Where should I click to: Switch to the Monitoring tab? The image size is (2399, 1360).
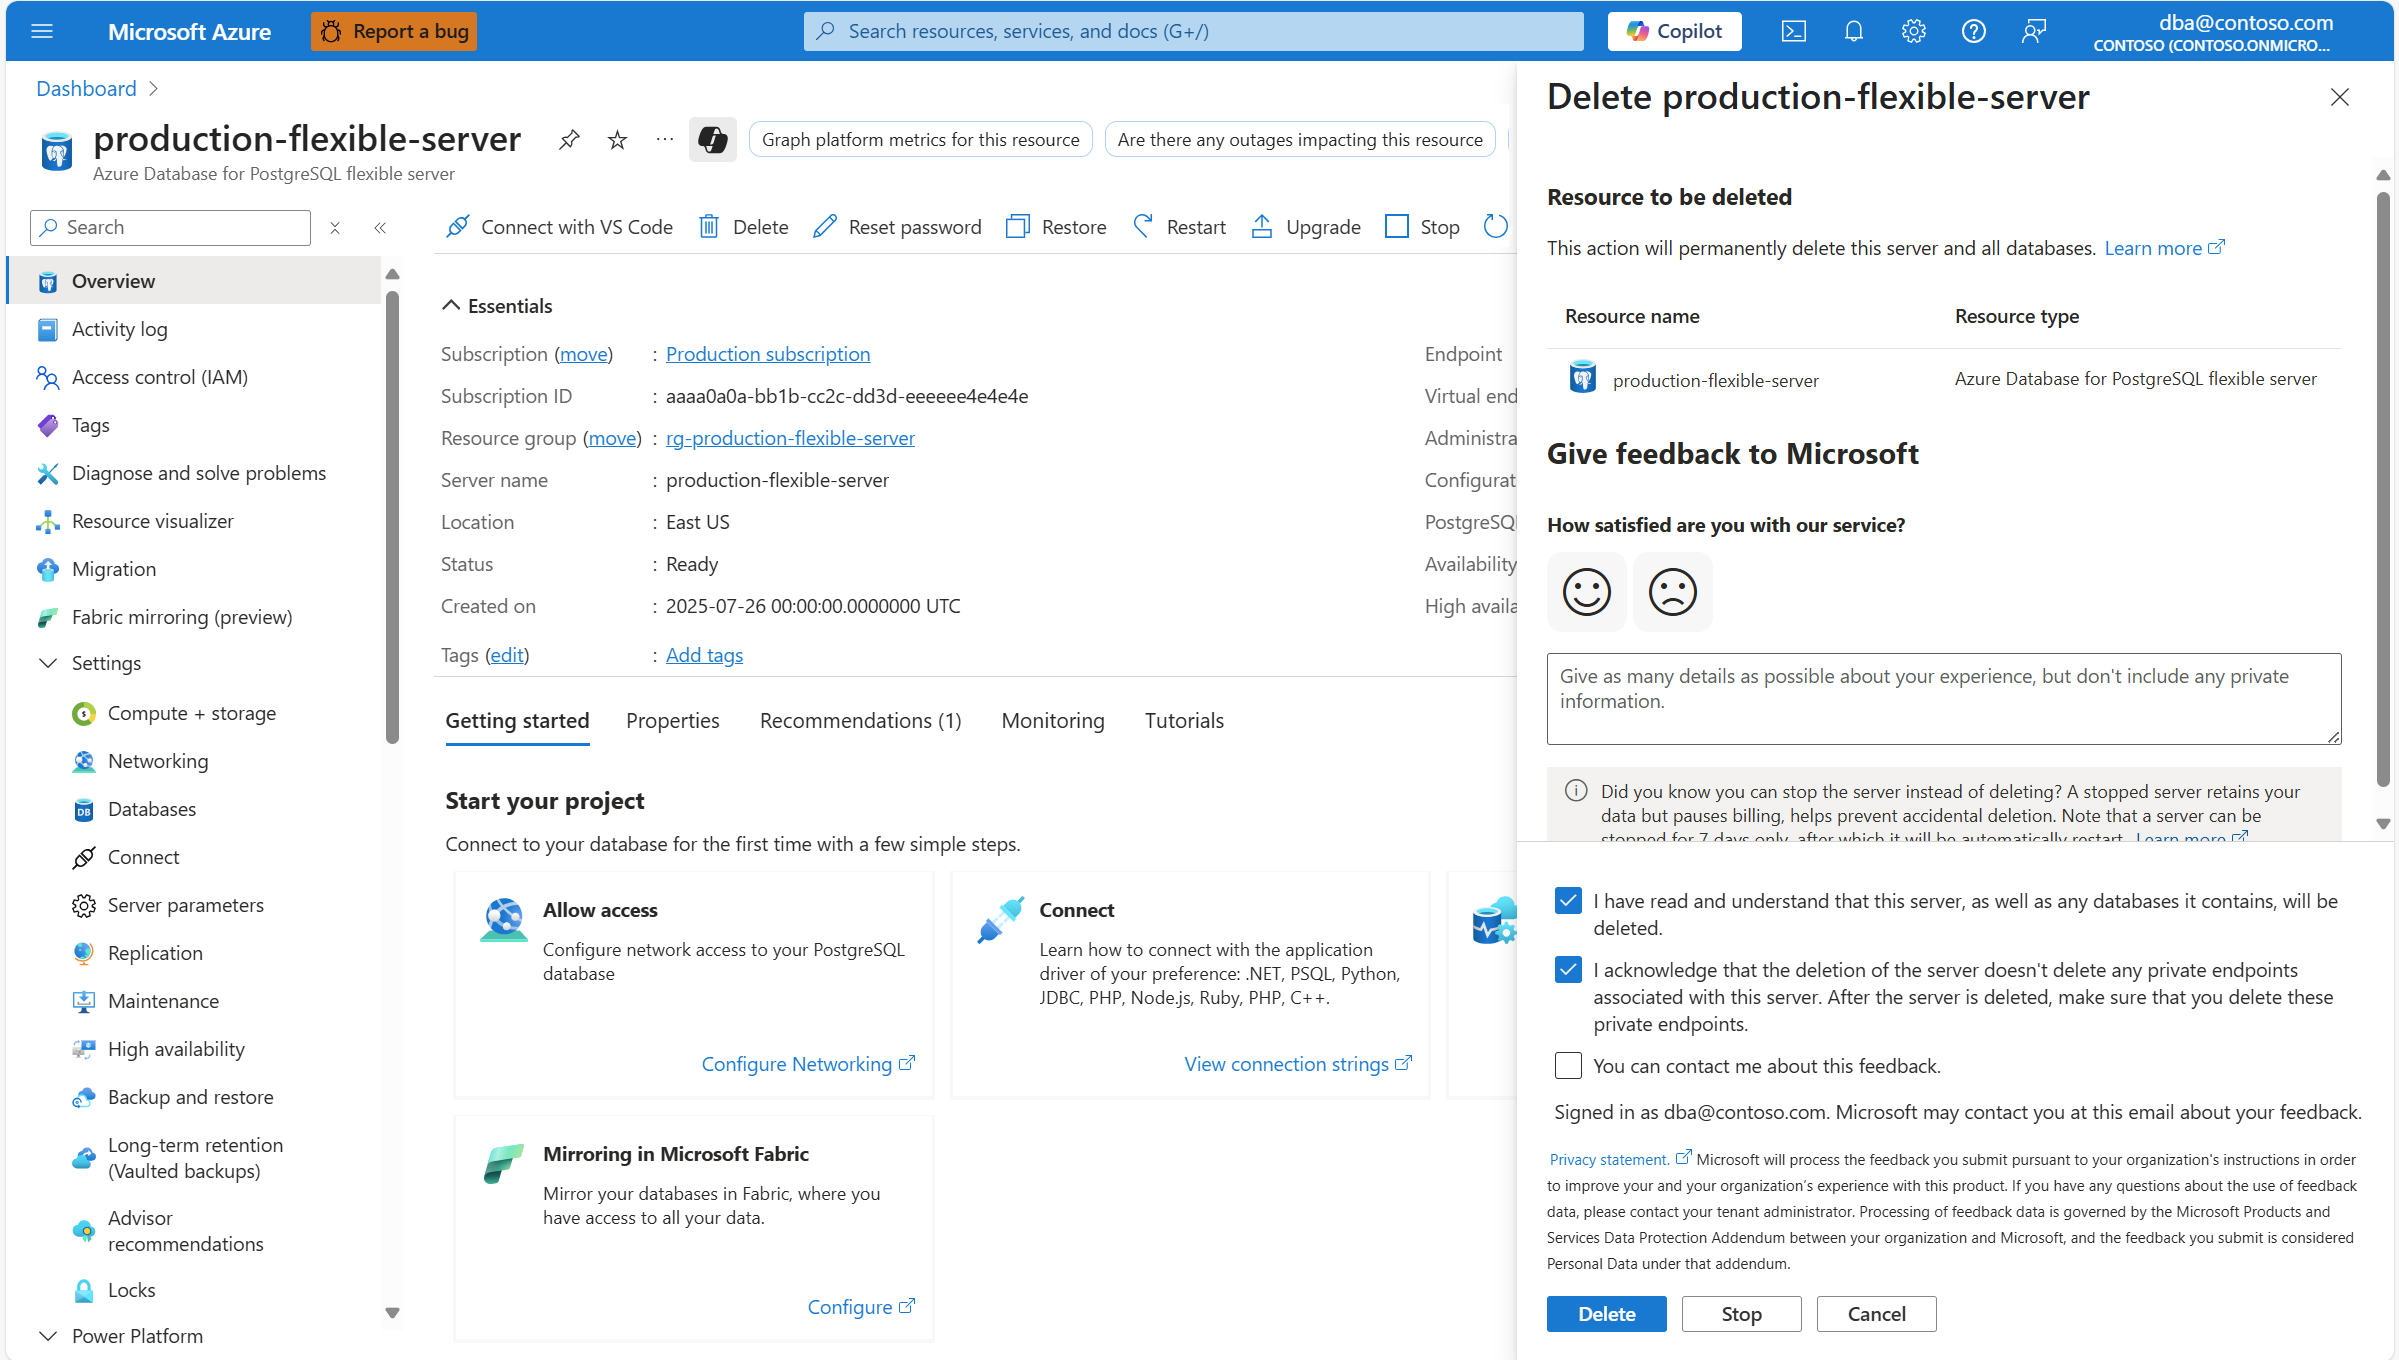(1052, 721)
